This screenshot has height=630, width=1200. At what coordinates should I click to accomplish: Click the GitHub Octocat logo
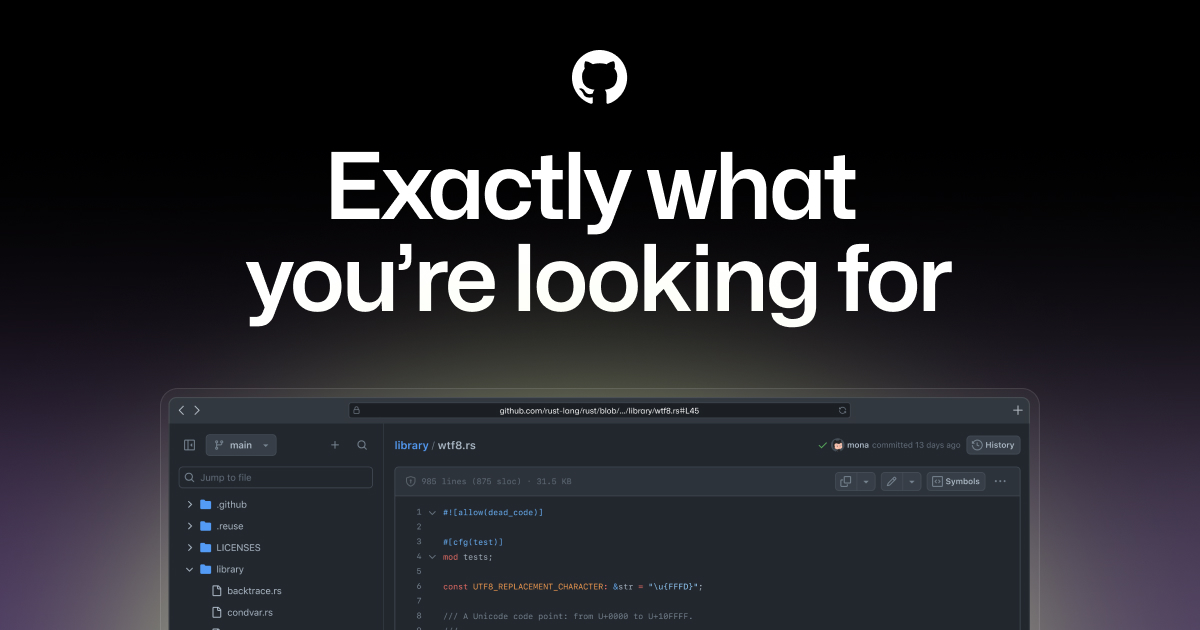(x=599, y=78)
